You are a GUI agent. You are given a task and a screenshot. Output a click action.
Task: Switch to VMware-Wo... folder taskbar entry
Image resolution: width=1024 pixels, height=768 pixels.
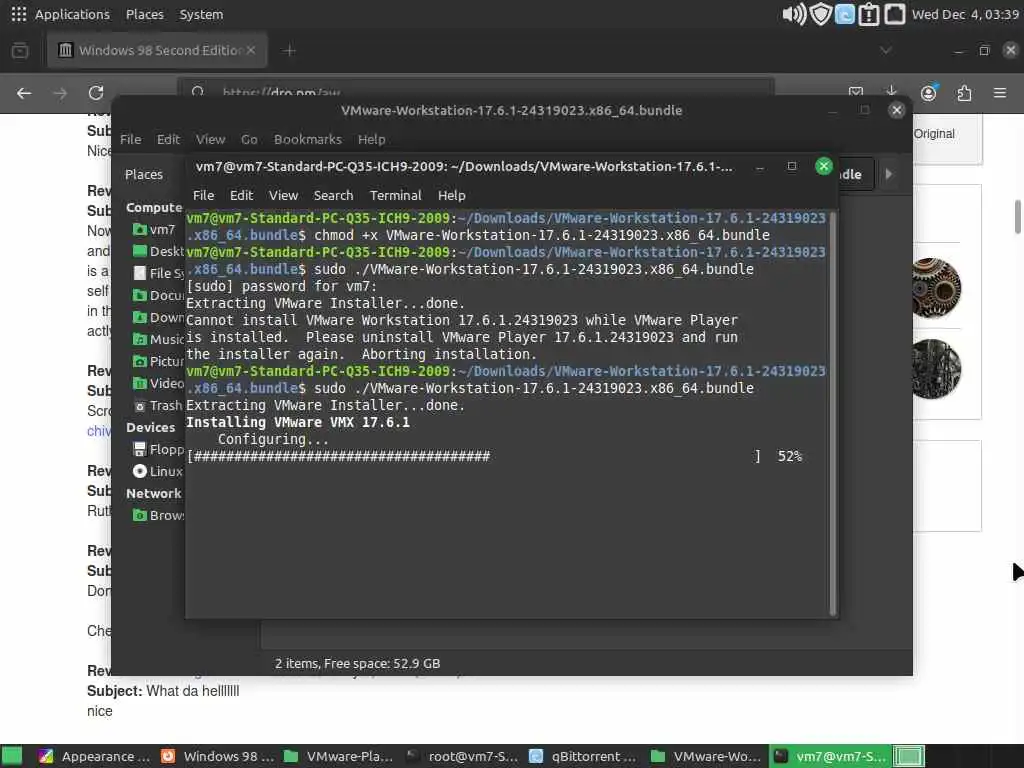tap(707, 756)
